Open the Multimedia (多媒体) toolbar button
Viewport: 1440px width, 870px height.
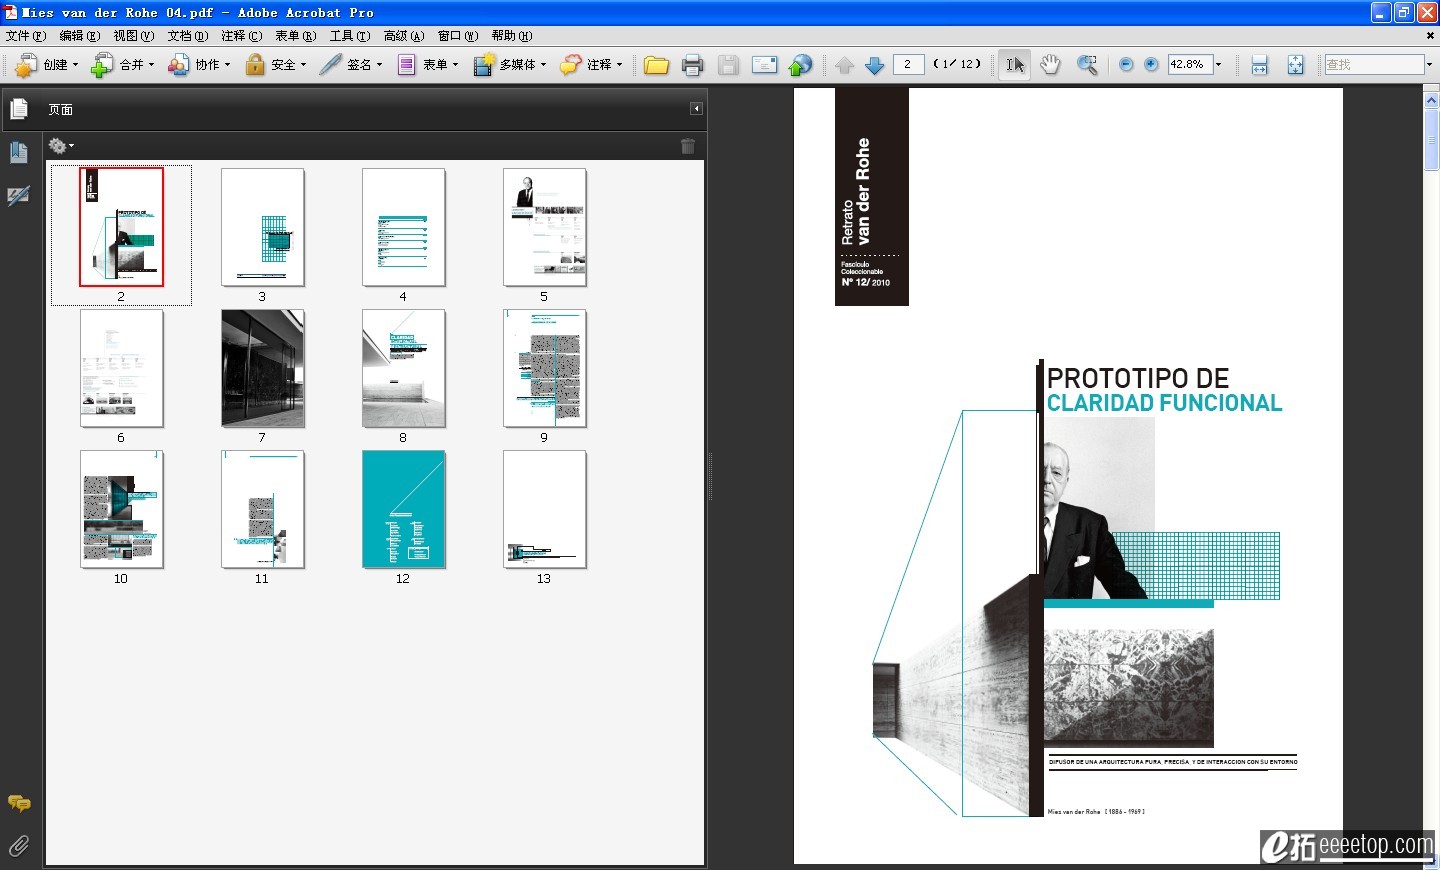509,64
